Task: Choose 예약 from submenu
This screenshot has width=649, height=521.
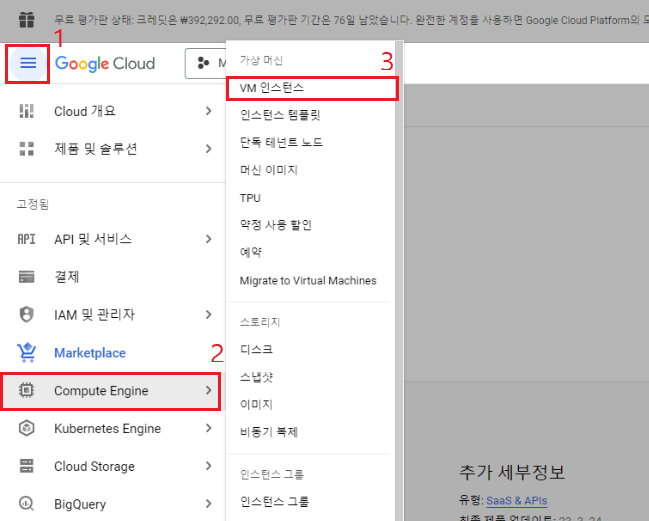Action: pyautogui.click(x=310, y=252)
